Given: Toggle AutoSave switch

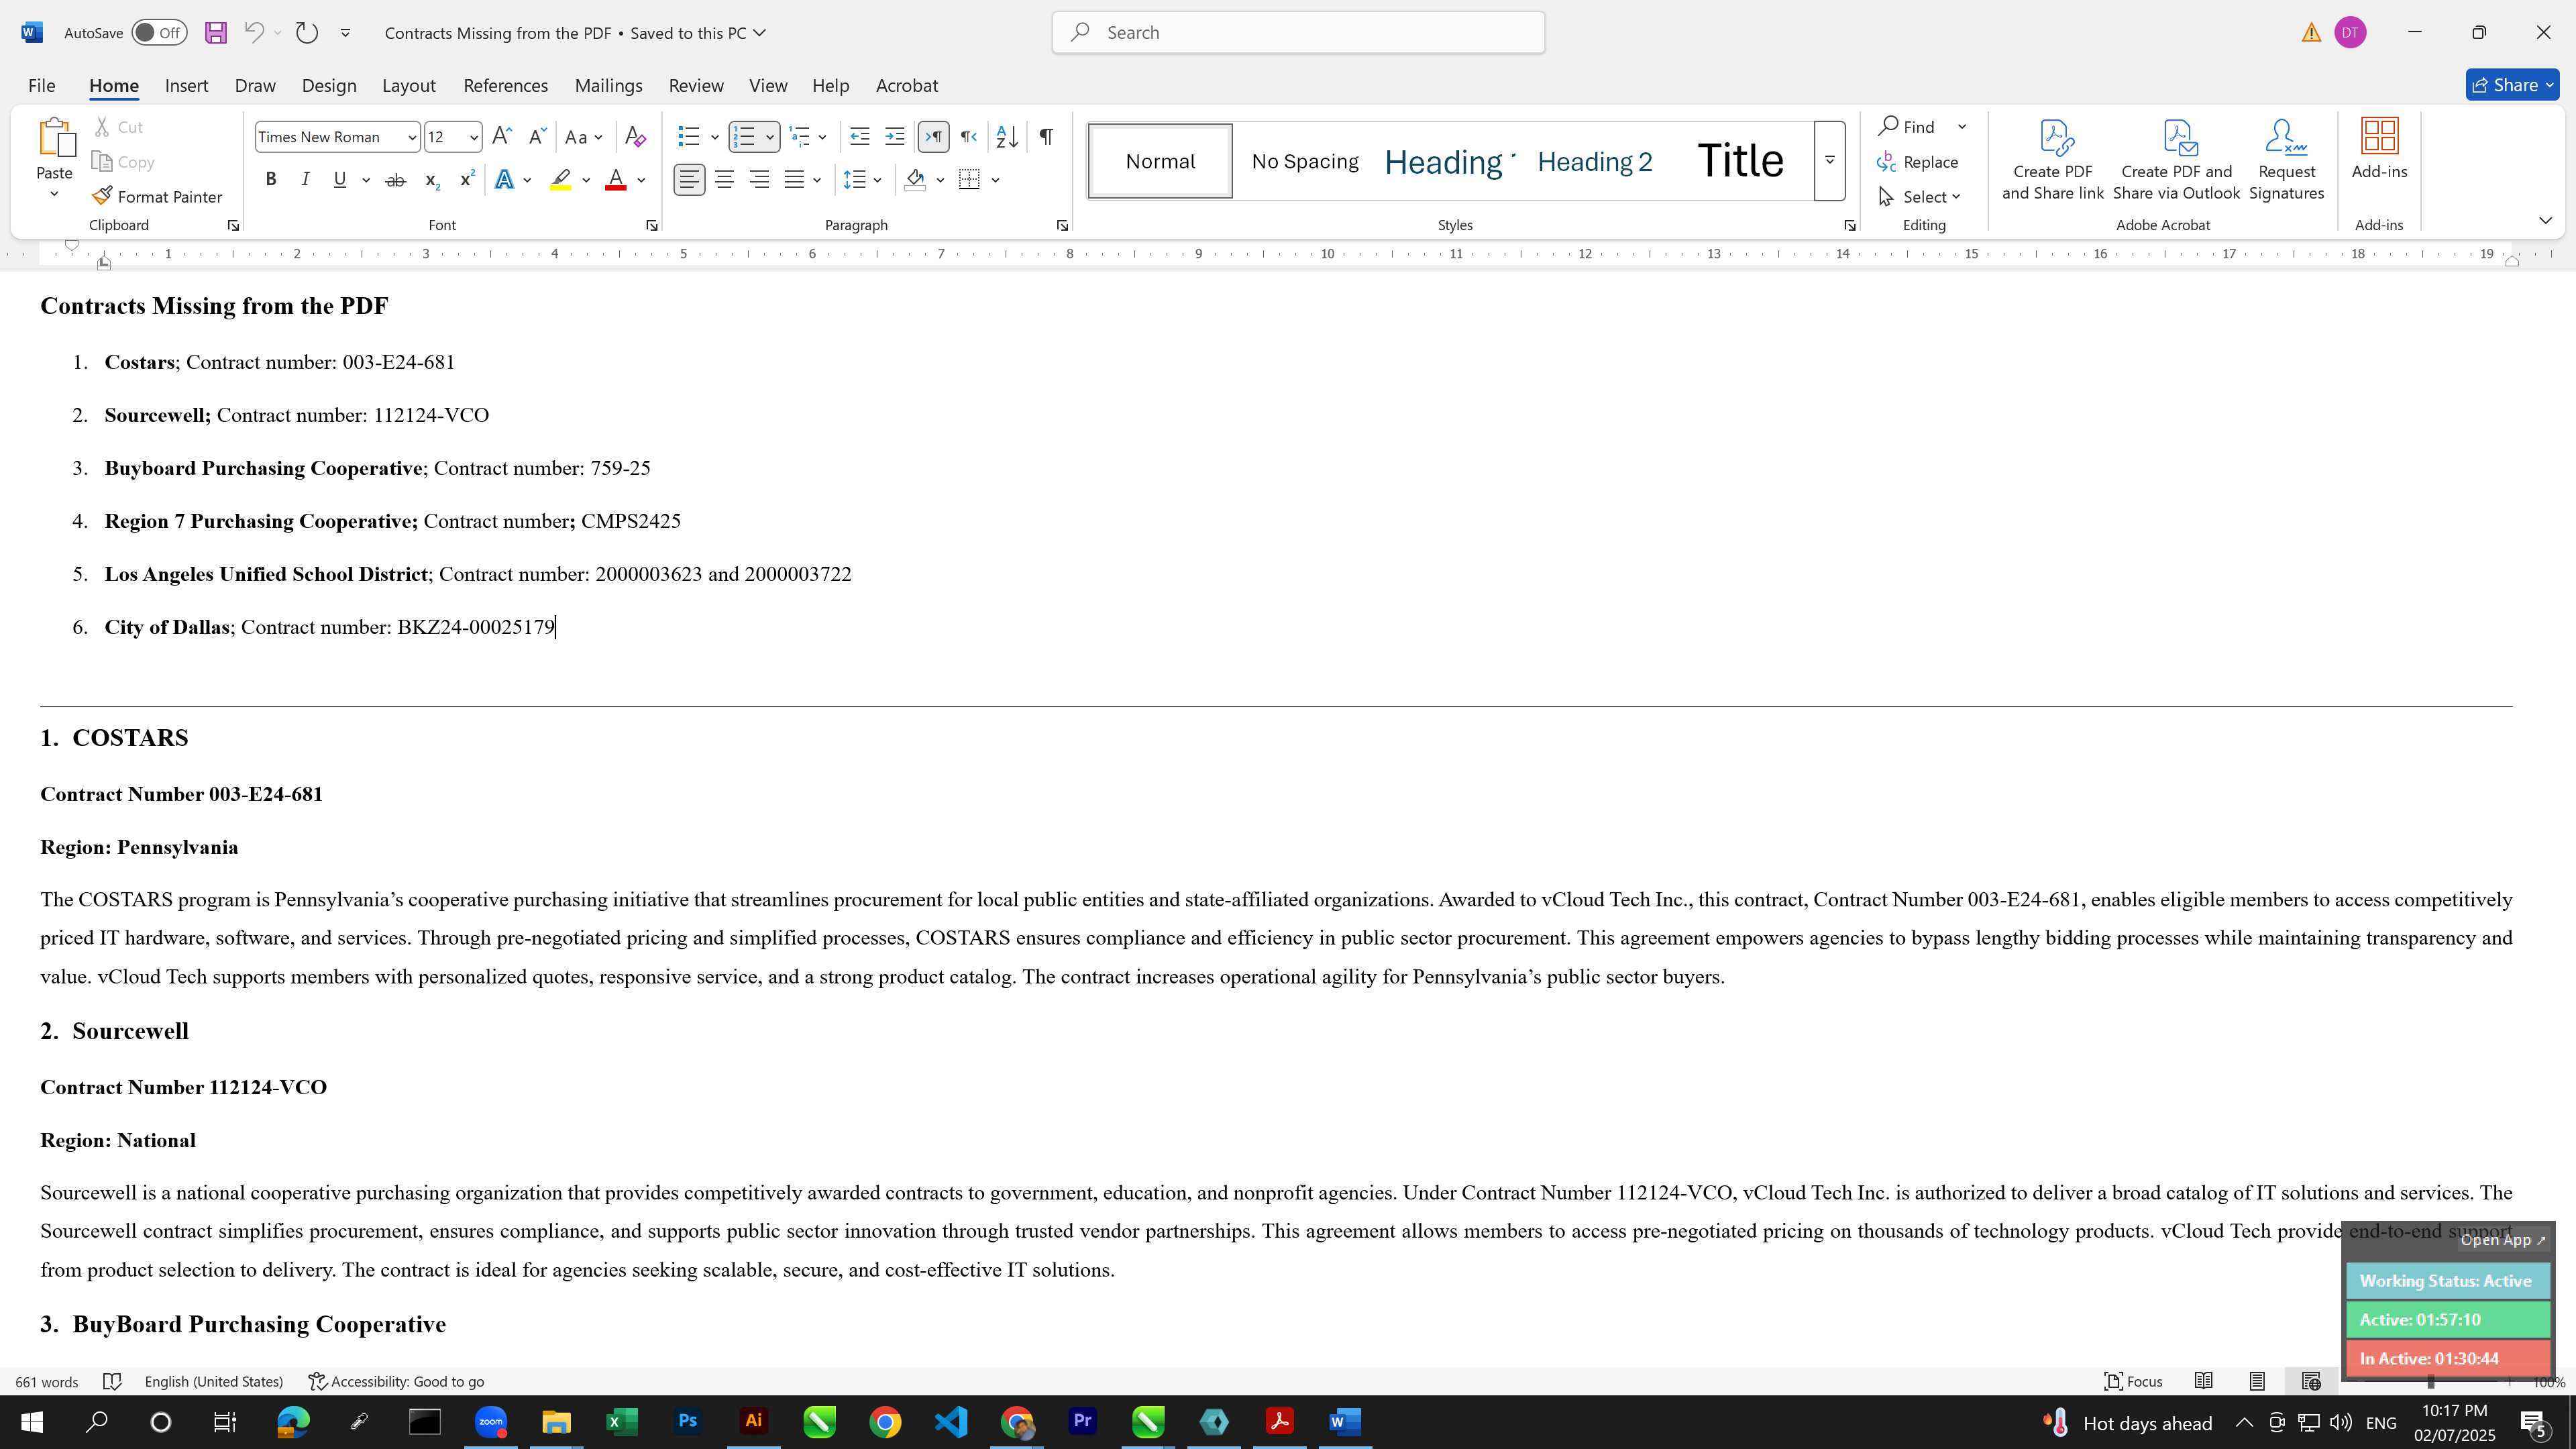Looking at the screenshot, I should 159,33.
